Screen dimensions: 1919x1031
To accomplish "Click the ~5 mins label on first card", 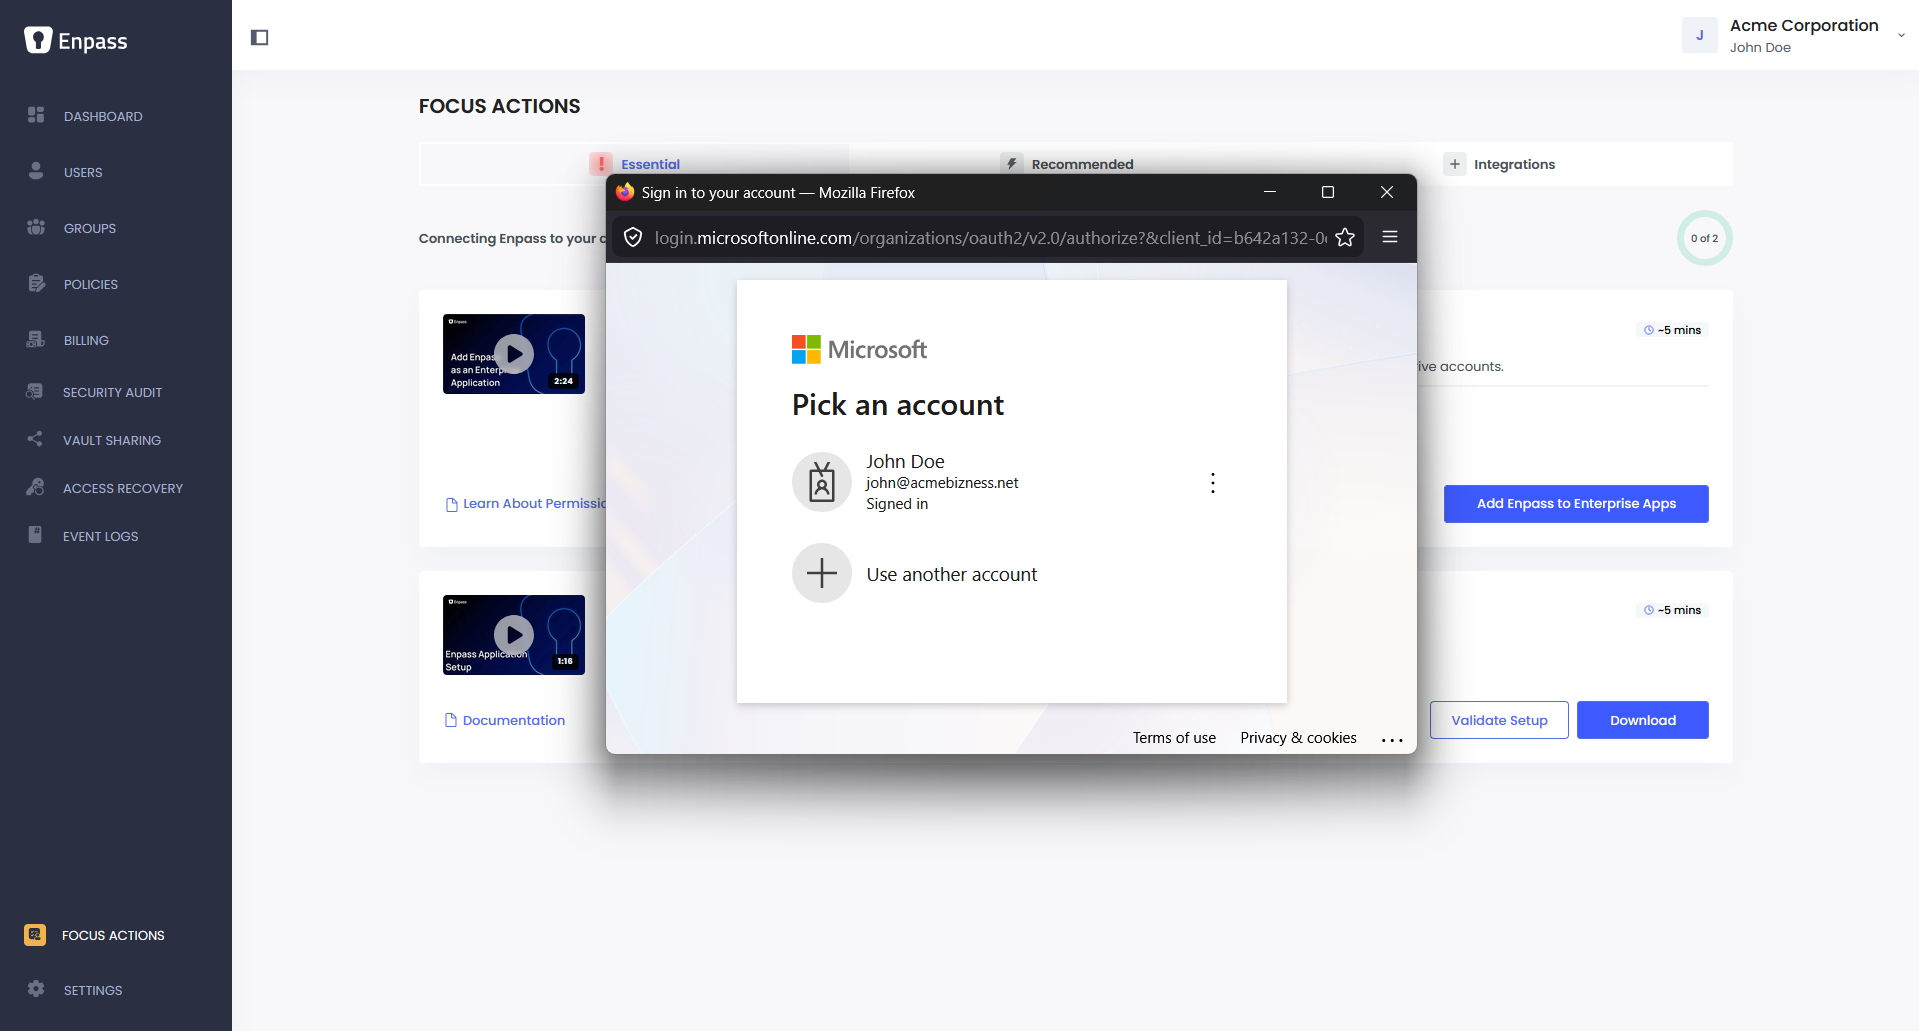I will (x=1672, y=330).
